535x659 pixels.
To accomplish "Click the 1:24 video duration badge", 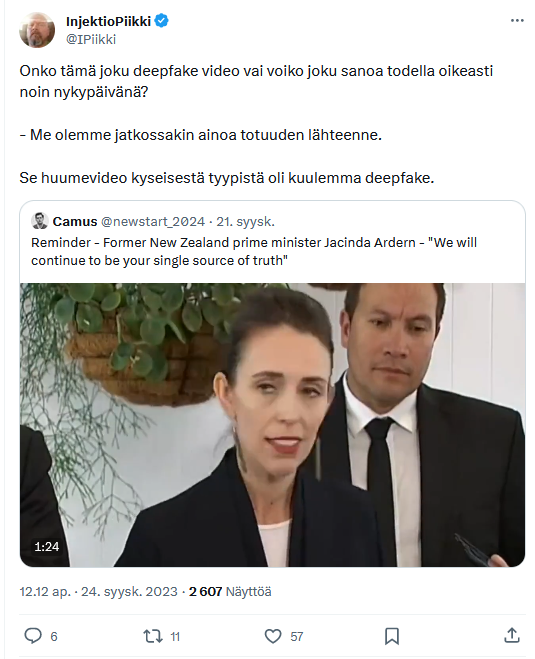I will tap(47, 546).
